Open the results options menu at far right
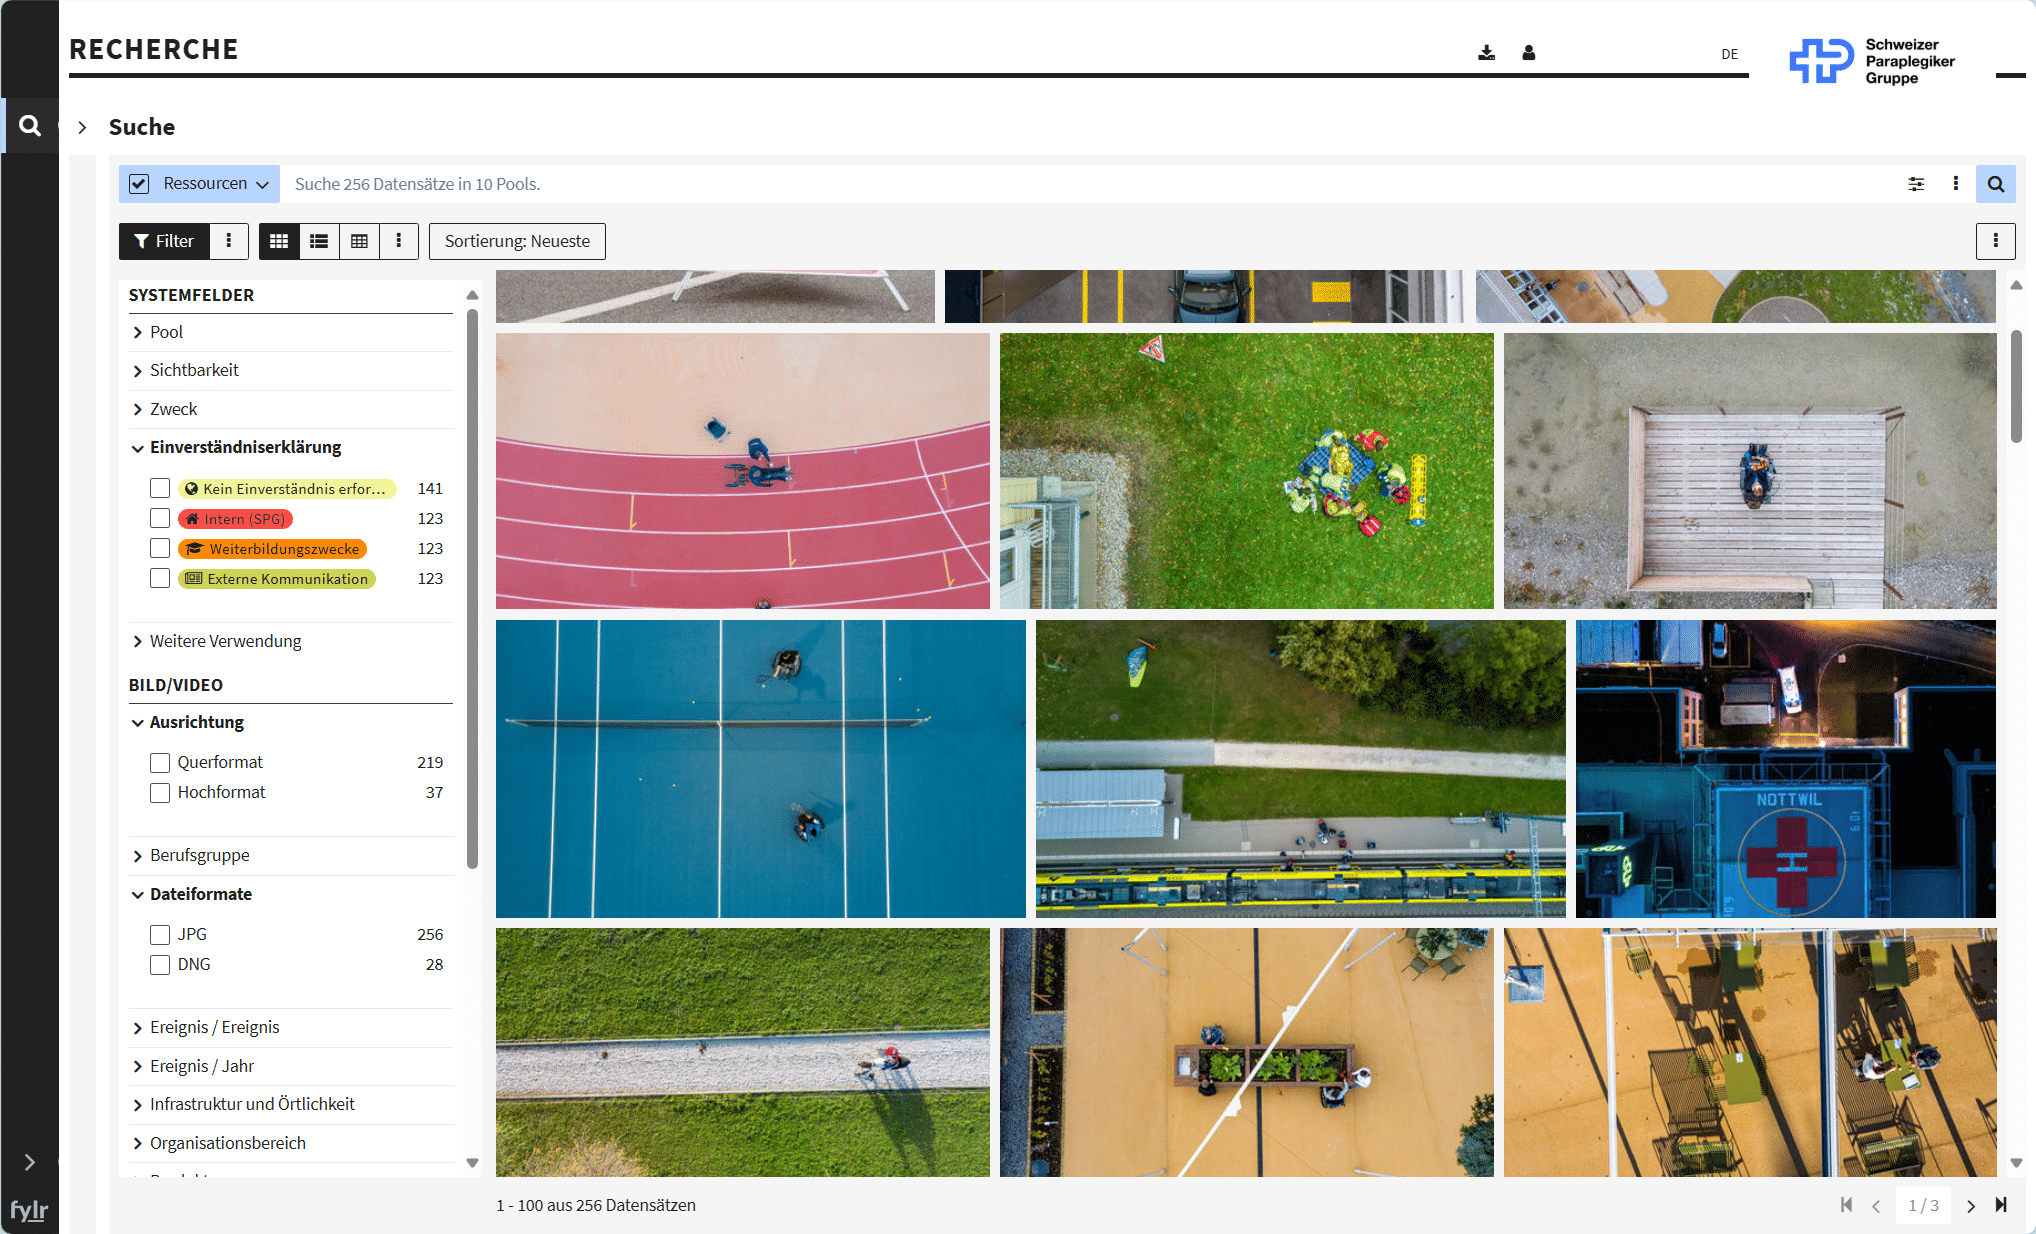Screen dimensions: 2036x1234 point(1996,241)
